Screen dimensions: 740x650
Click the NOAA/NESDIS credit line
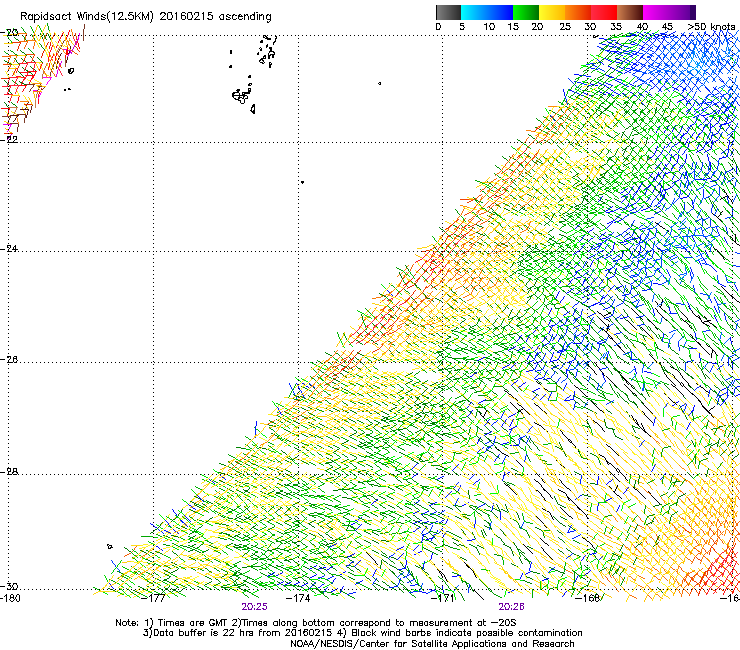click(x=432, y=644)
